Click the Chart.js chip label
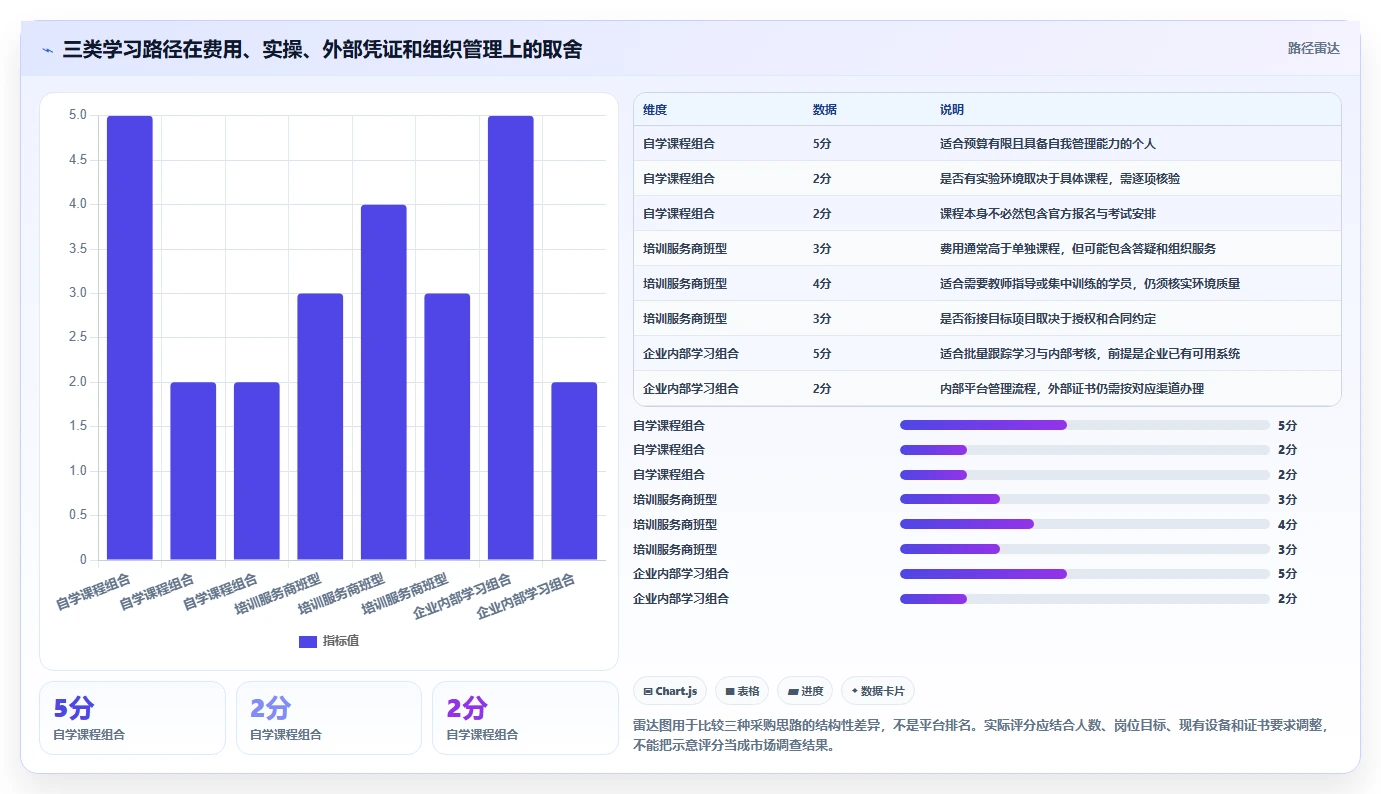The image size is (1381, 794). [676, 691]
